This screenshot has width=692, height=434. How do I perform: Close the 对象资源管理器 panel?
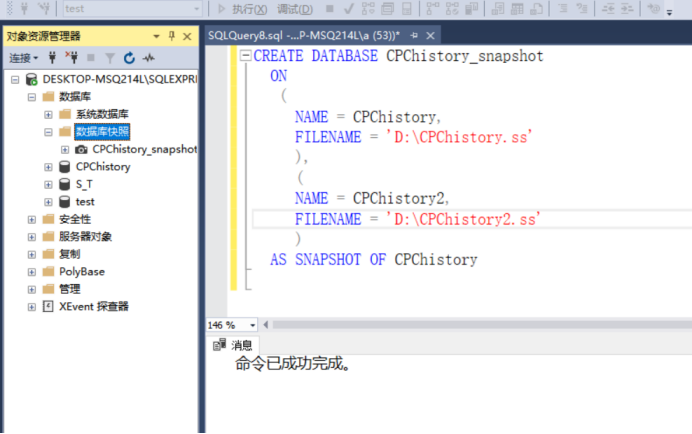pyautogui.click(x=187, y=36)
